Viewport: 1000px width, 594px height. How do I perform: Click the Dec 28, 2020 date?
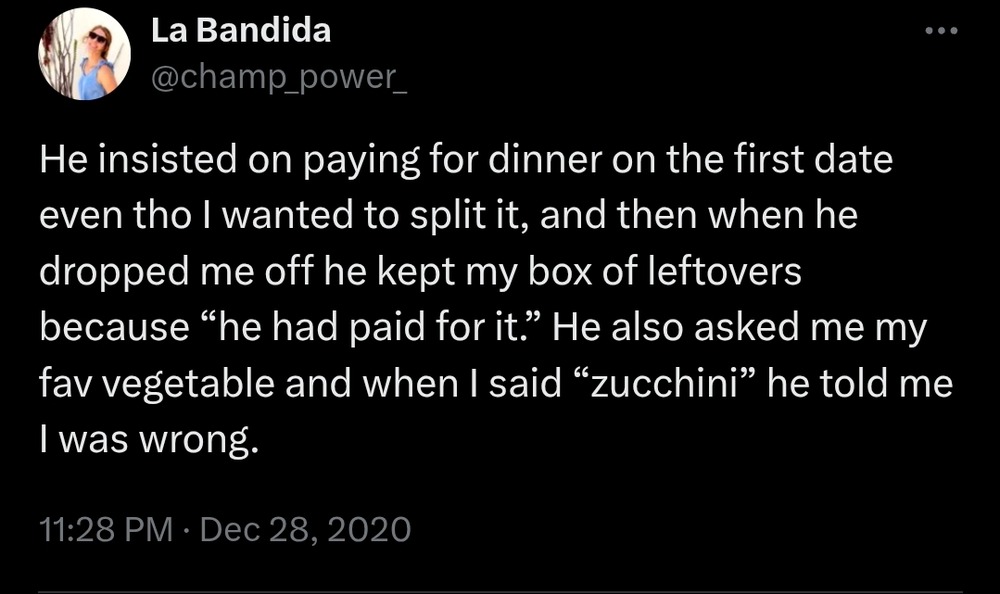click(305, 529)
